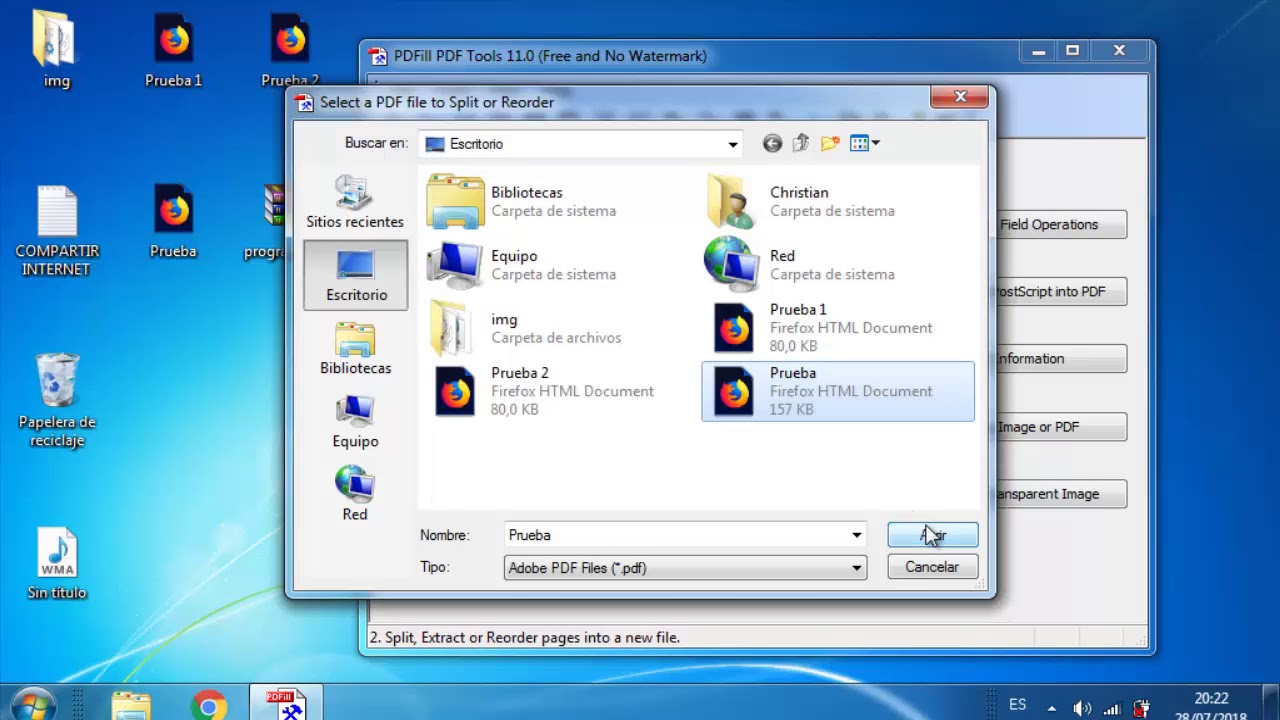
Task: Click PDFill PDF Tools window title bar
Action: (690, 56)
